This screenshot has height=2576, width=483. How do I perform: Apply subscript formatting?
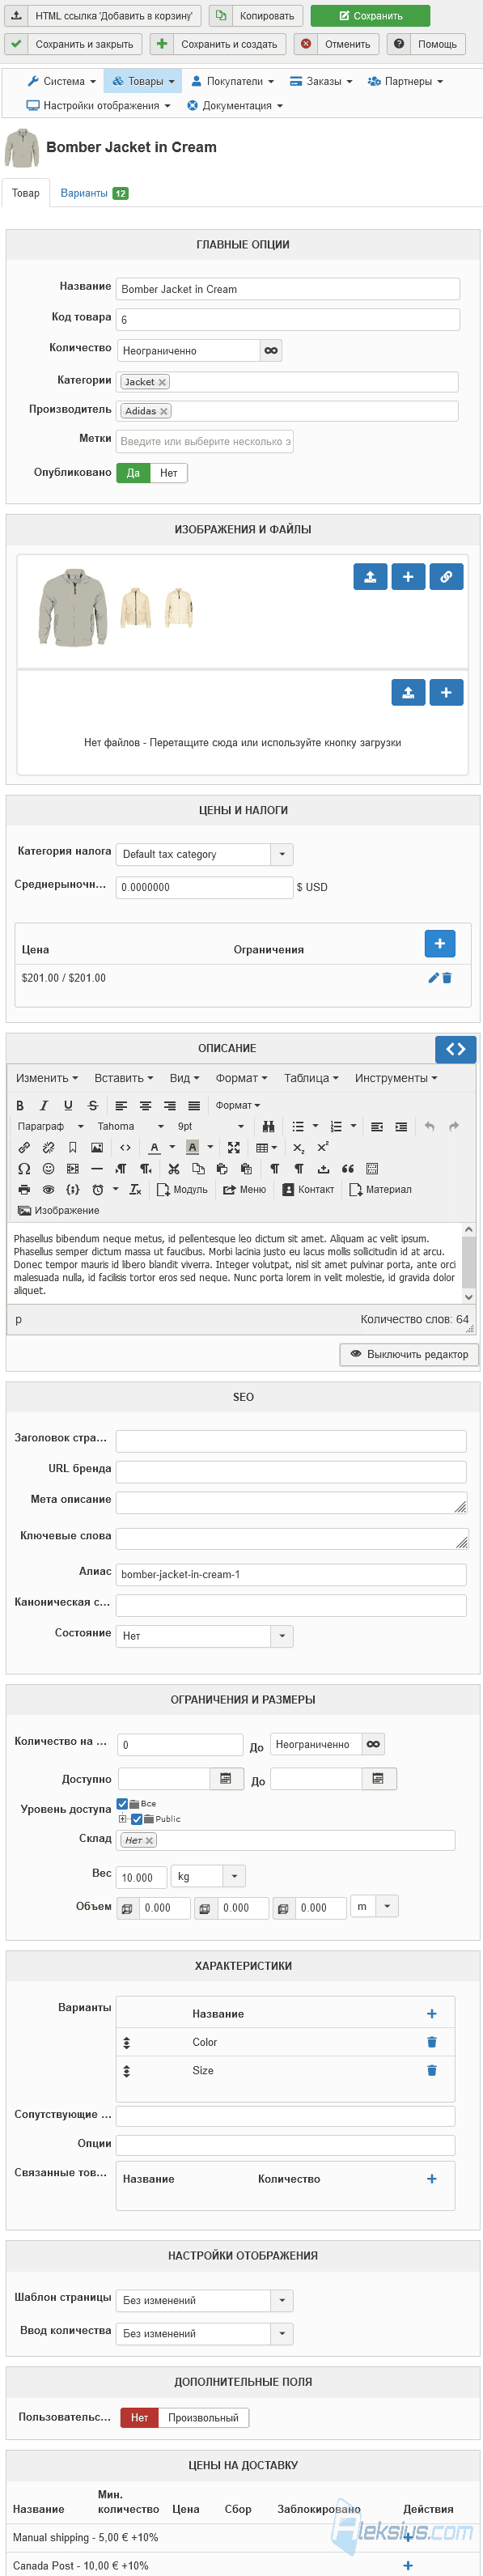point(299,1147)
